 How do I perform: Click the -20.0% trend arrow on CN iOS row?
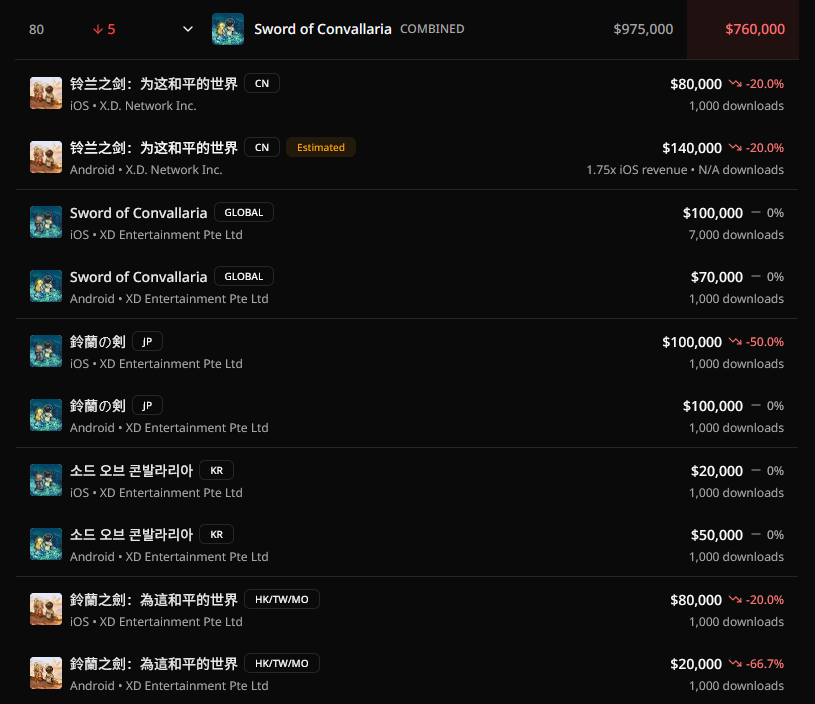735,84
